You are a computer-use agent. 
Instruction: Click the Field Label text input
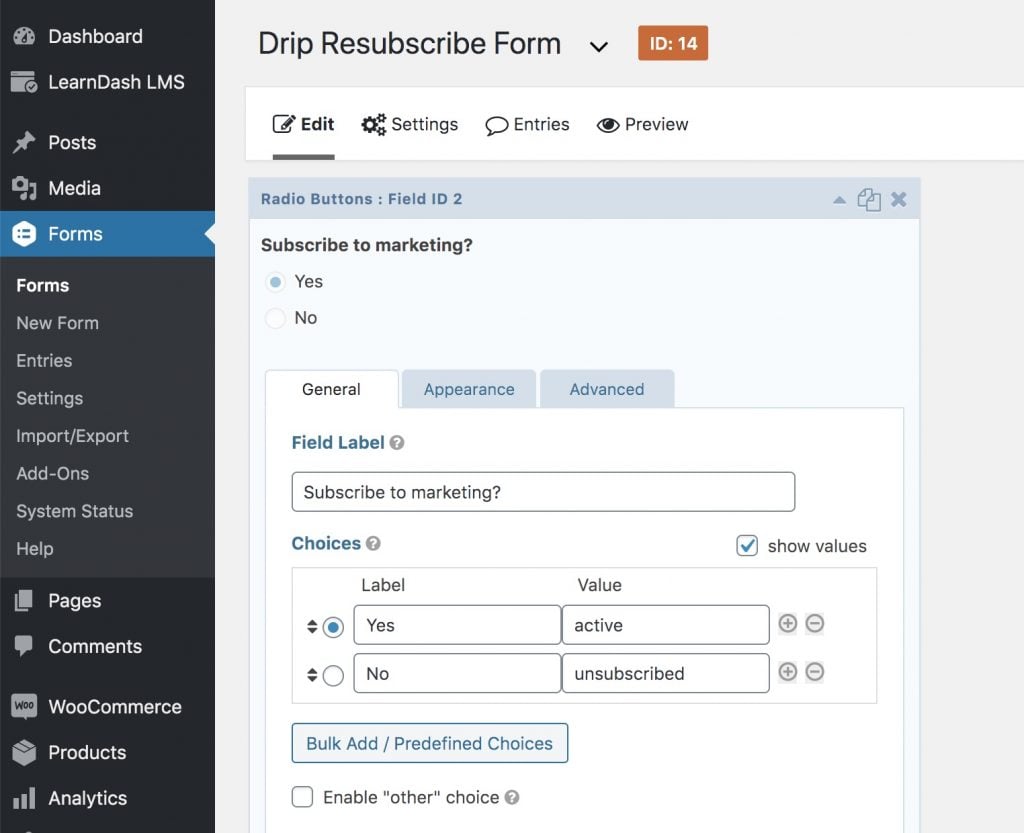point(543,492)
